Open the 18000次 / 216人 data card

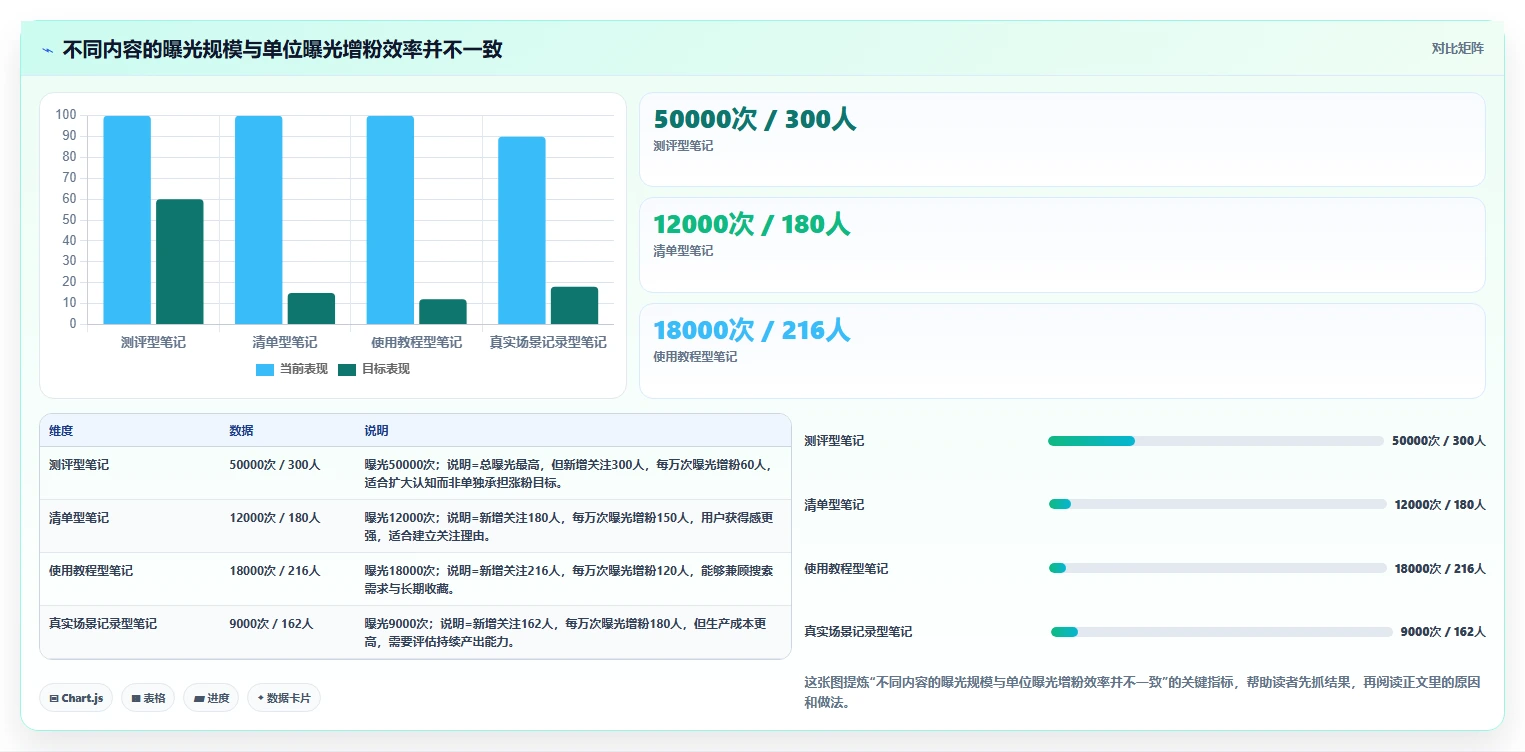(x=1062, y=351)
